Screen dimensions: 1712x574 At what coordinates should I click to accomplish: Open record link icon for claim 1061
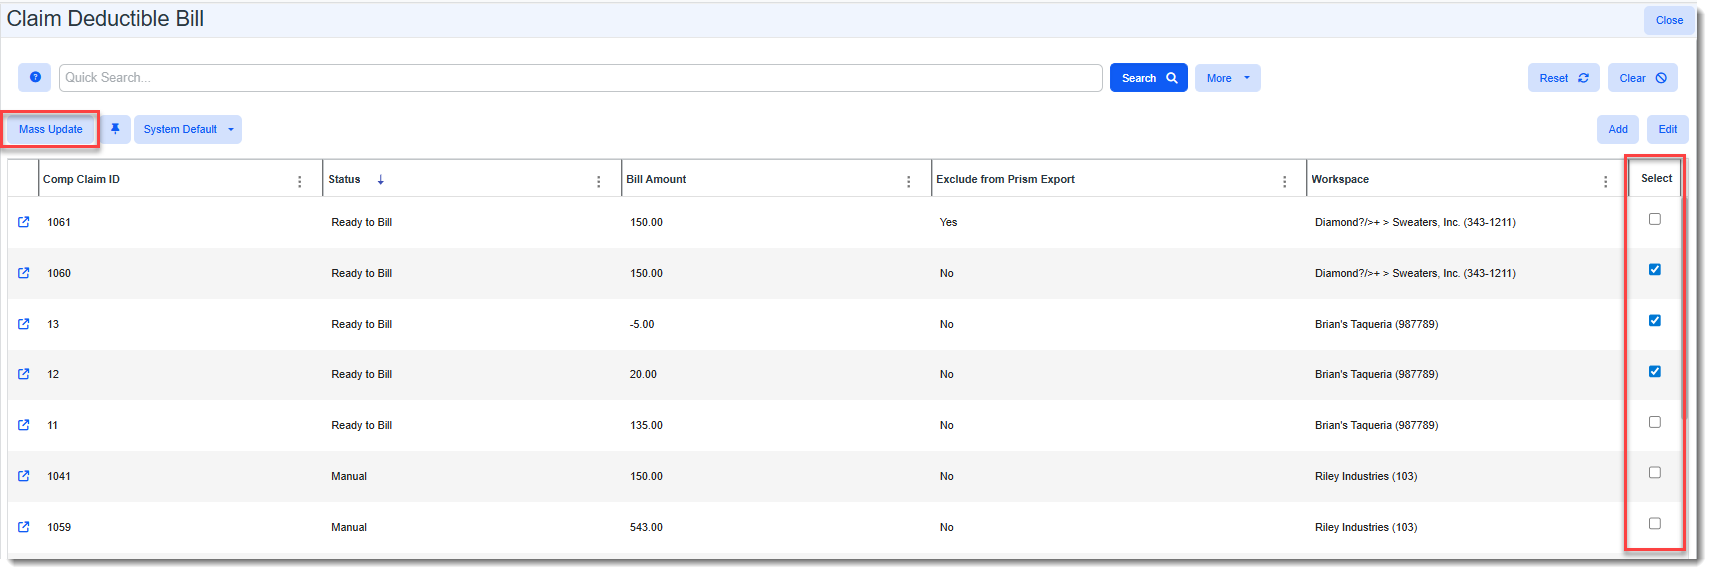coord(24,222)
